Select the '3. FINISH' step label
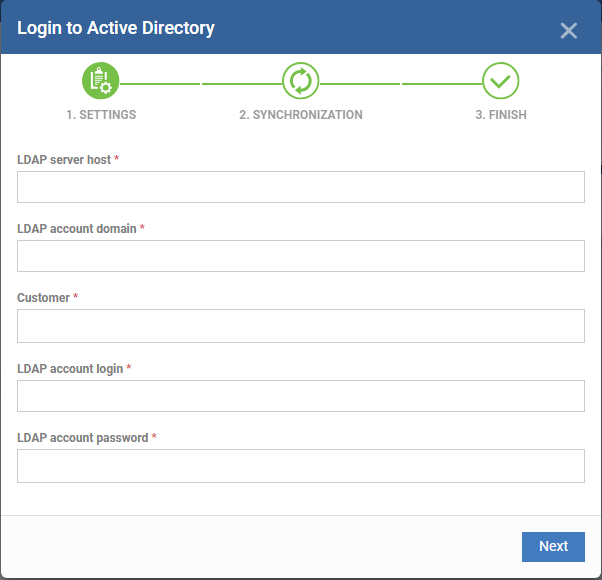The height and width of the screenshot is (580, 602). click(501, 115)
